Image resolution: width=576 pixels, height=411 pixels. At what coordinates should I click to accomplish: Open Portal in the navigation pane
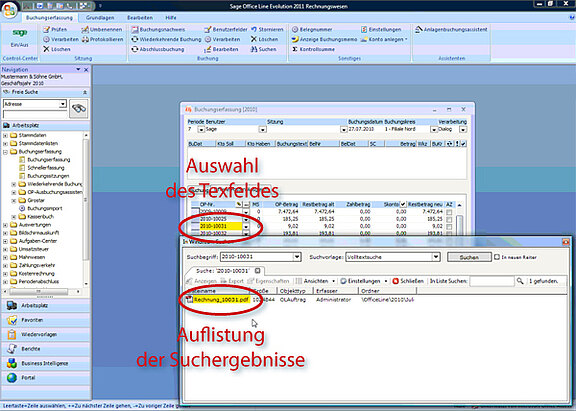(x=46, y=378)
